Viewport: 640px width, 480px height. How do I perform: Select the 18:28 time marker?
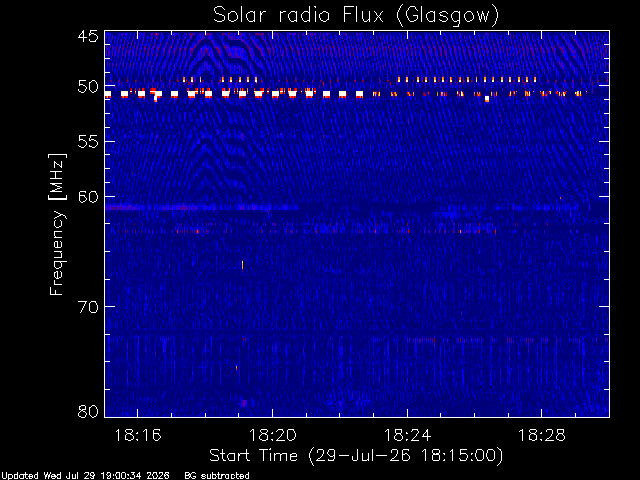tap(542, 435)
